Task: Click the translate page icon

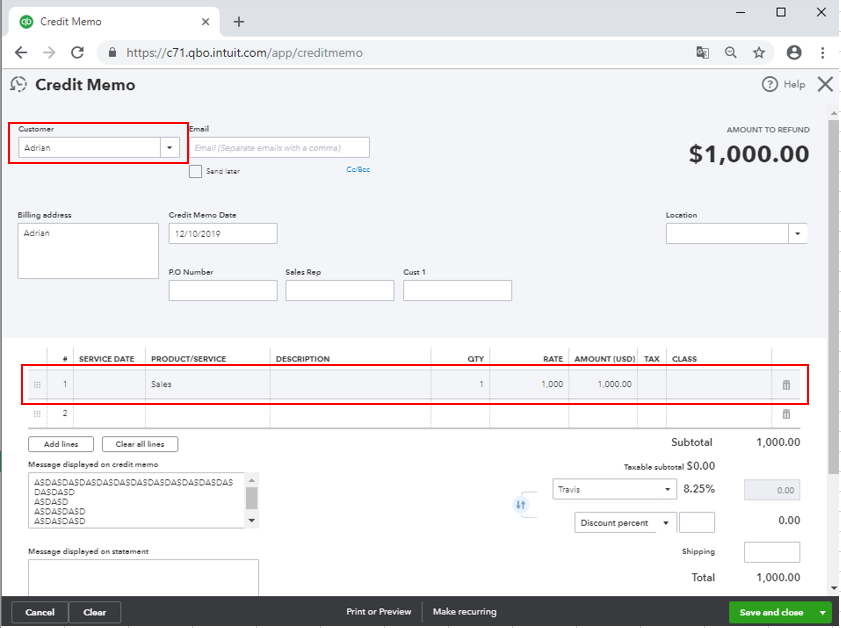Action: [x=702, y=53]
